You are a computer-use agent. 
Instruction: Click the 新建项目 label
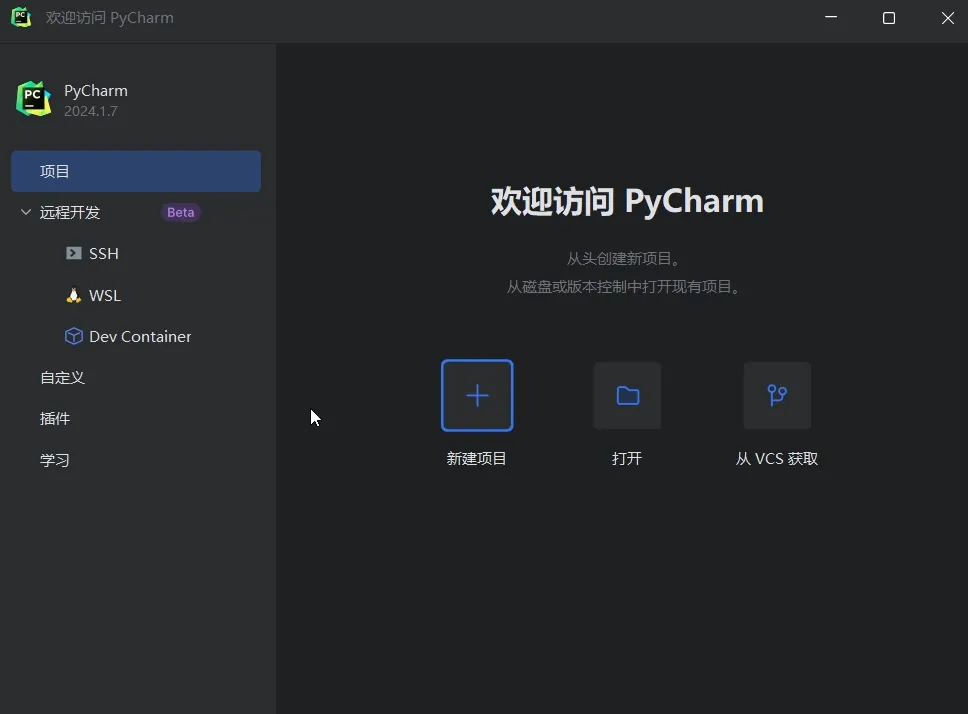[477, 459]
